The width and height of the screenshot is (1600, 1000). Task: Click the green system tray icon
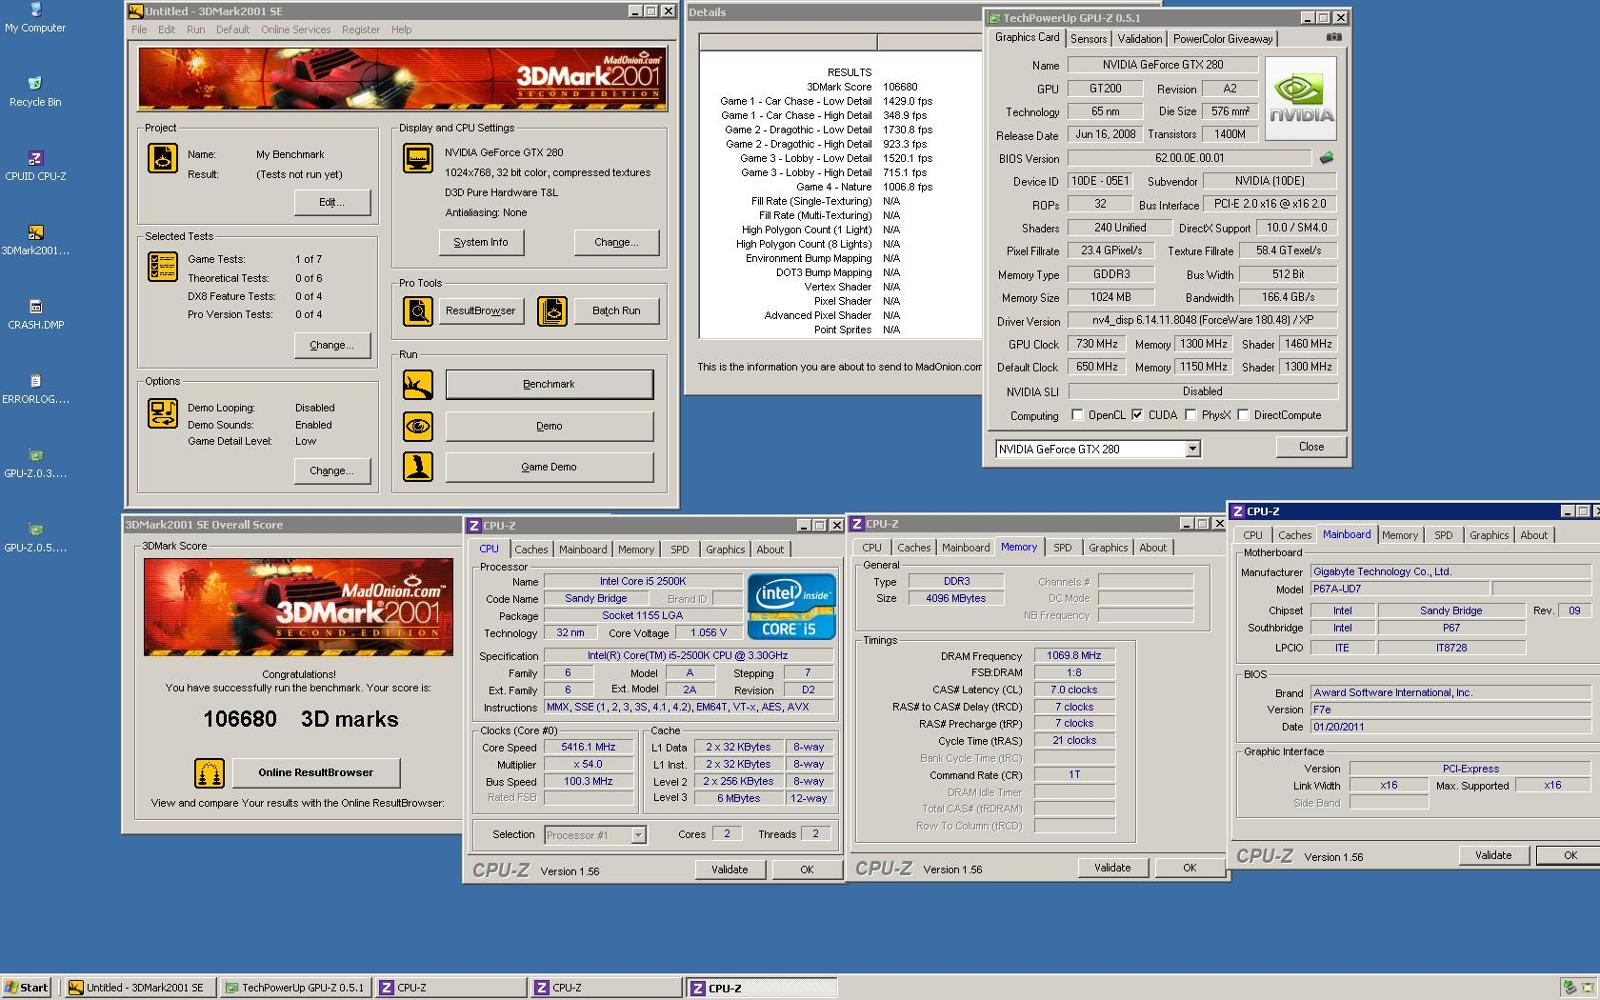click(1570, 987)
